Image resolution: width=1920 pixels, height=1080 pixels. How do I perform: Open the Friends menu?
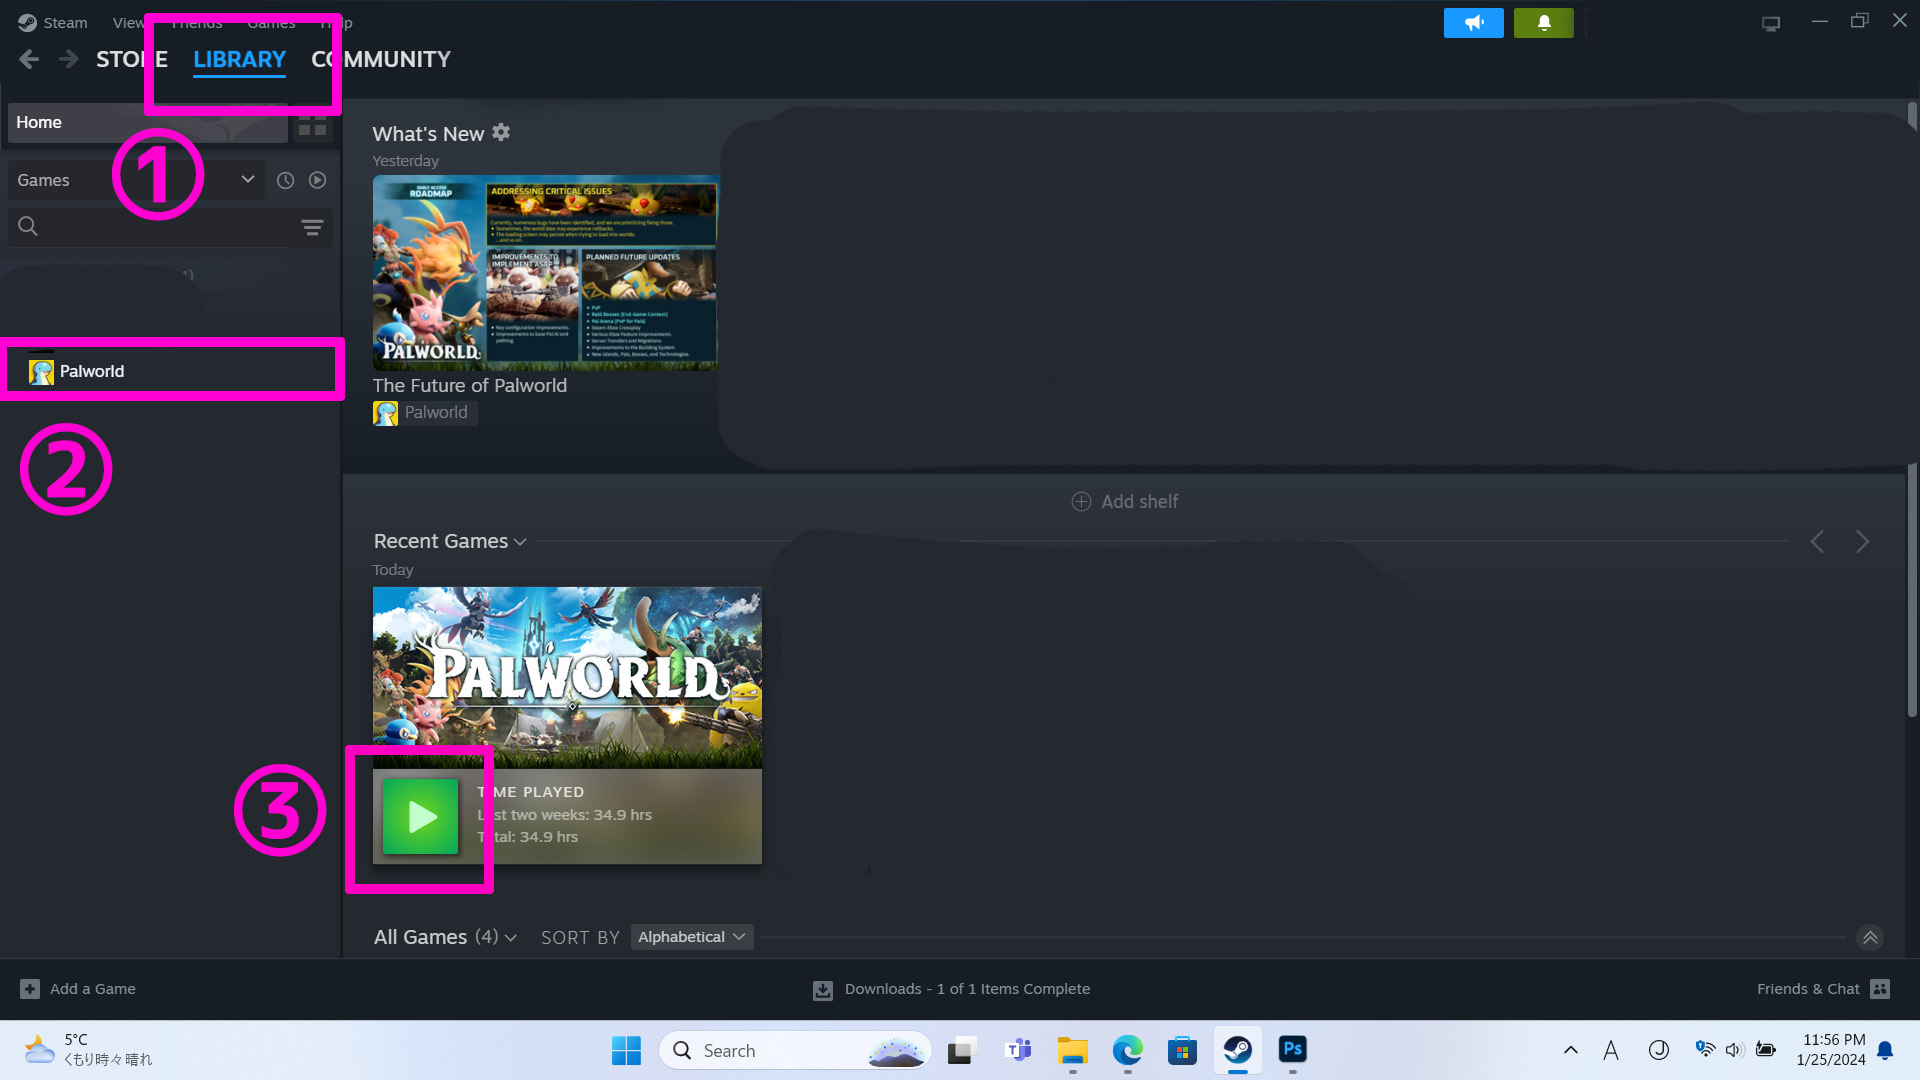pyautogui.click(x=197, y=22)
